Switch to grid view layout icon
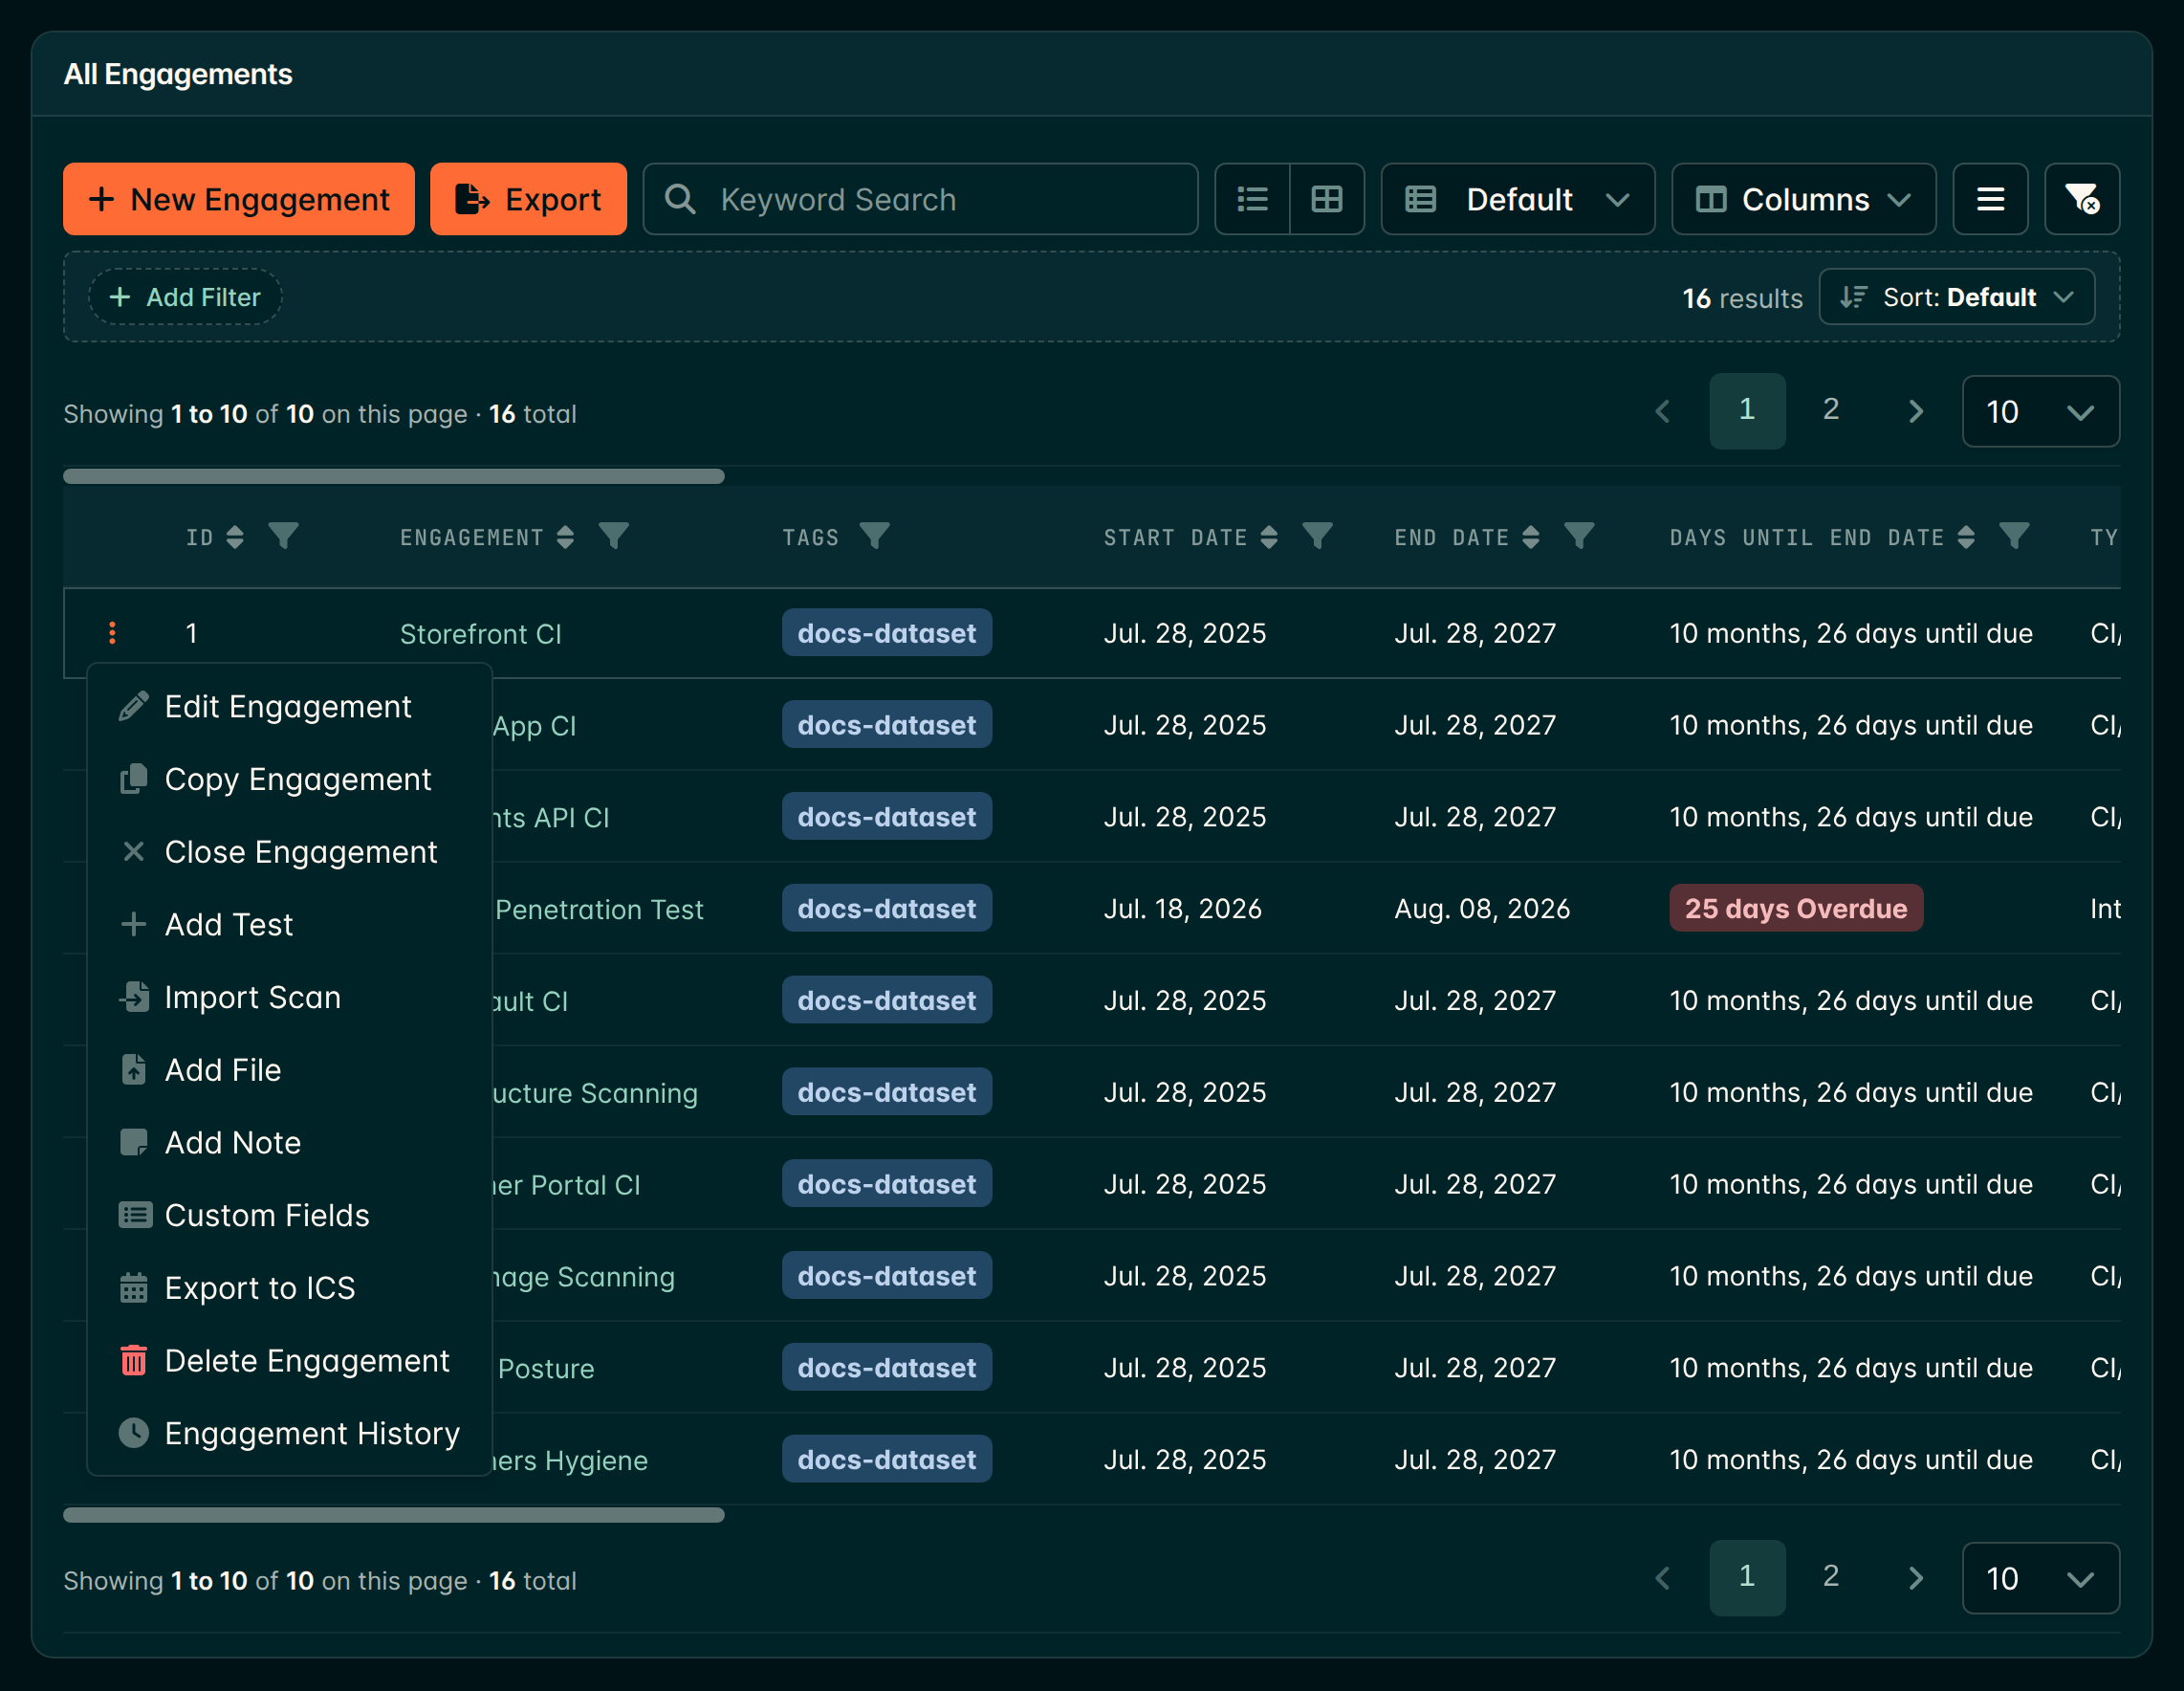Screen dimensions: 2184x1691 (x=1327, y=199)
